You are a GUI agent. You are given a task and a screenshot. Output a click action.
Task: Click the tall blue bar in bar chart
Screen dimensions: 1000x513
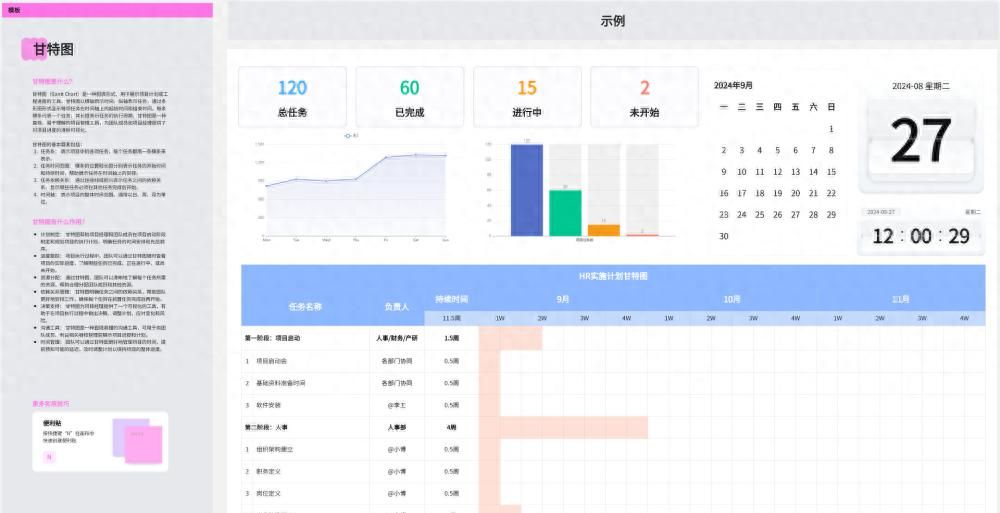(x=527, y=190)
